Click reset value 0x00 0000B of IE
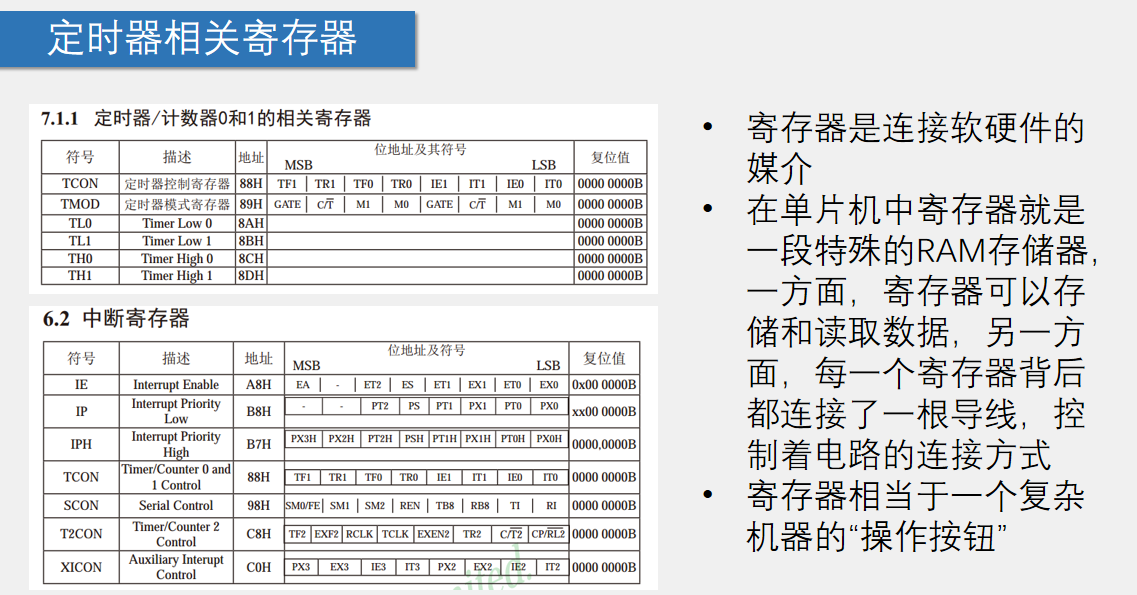The height and width of the screenshot is (595, 1137). coord(604,385)
